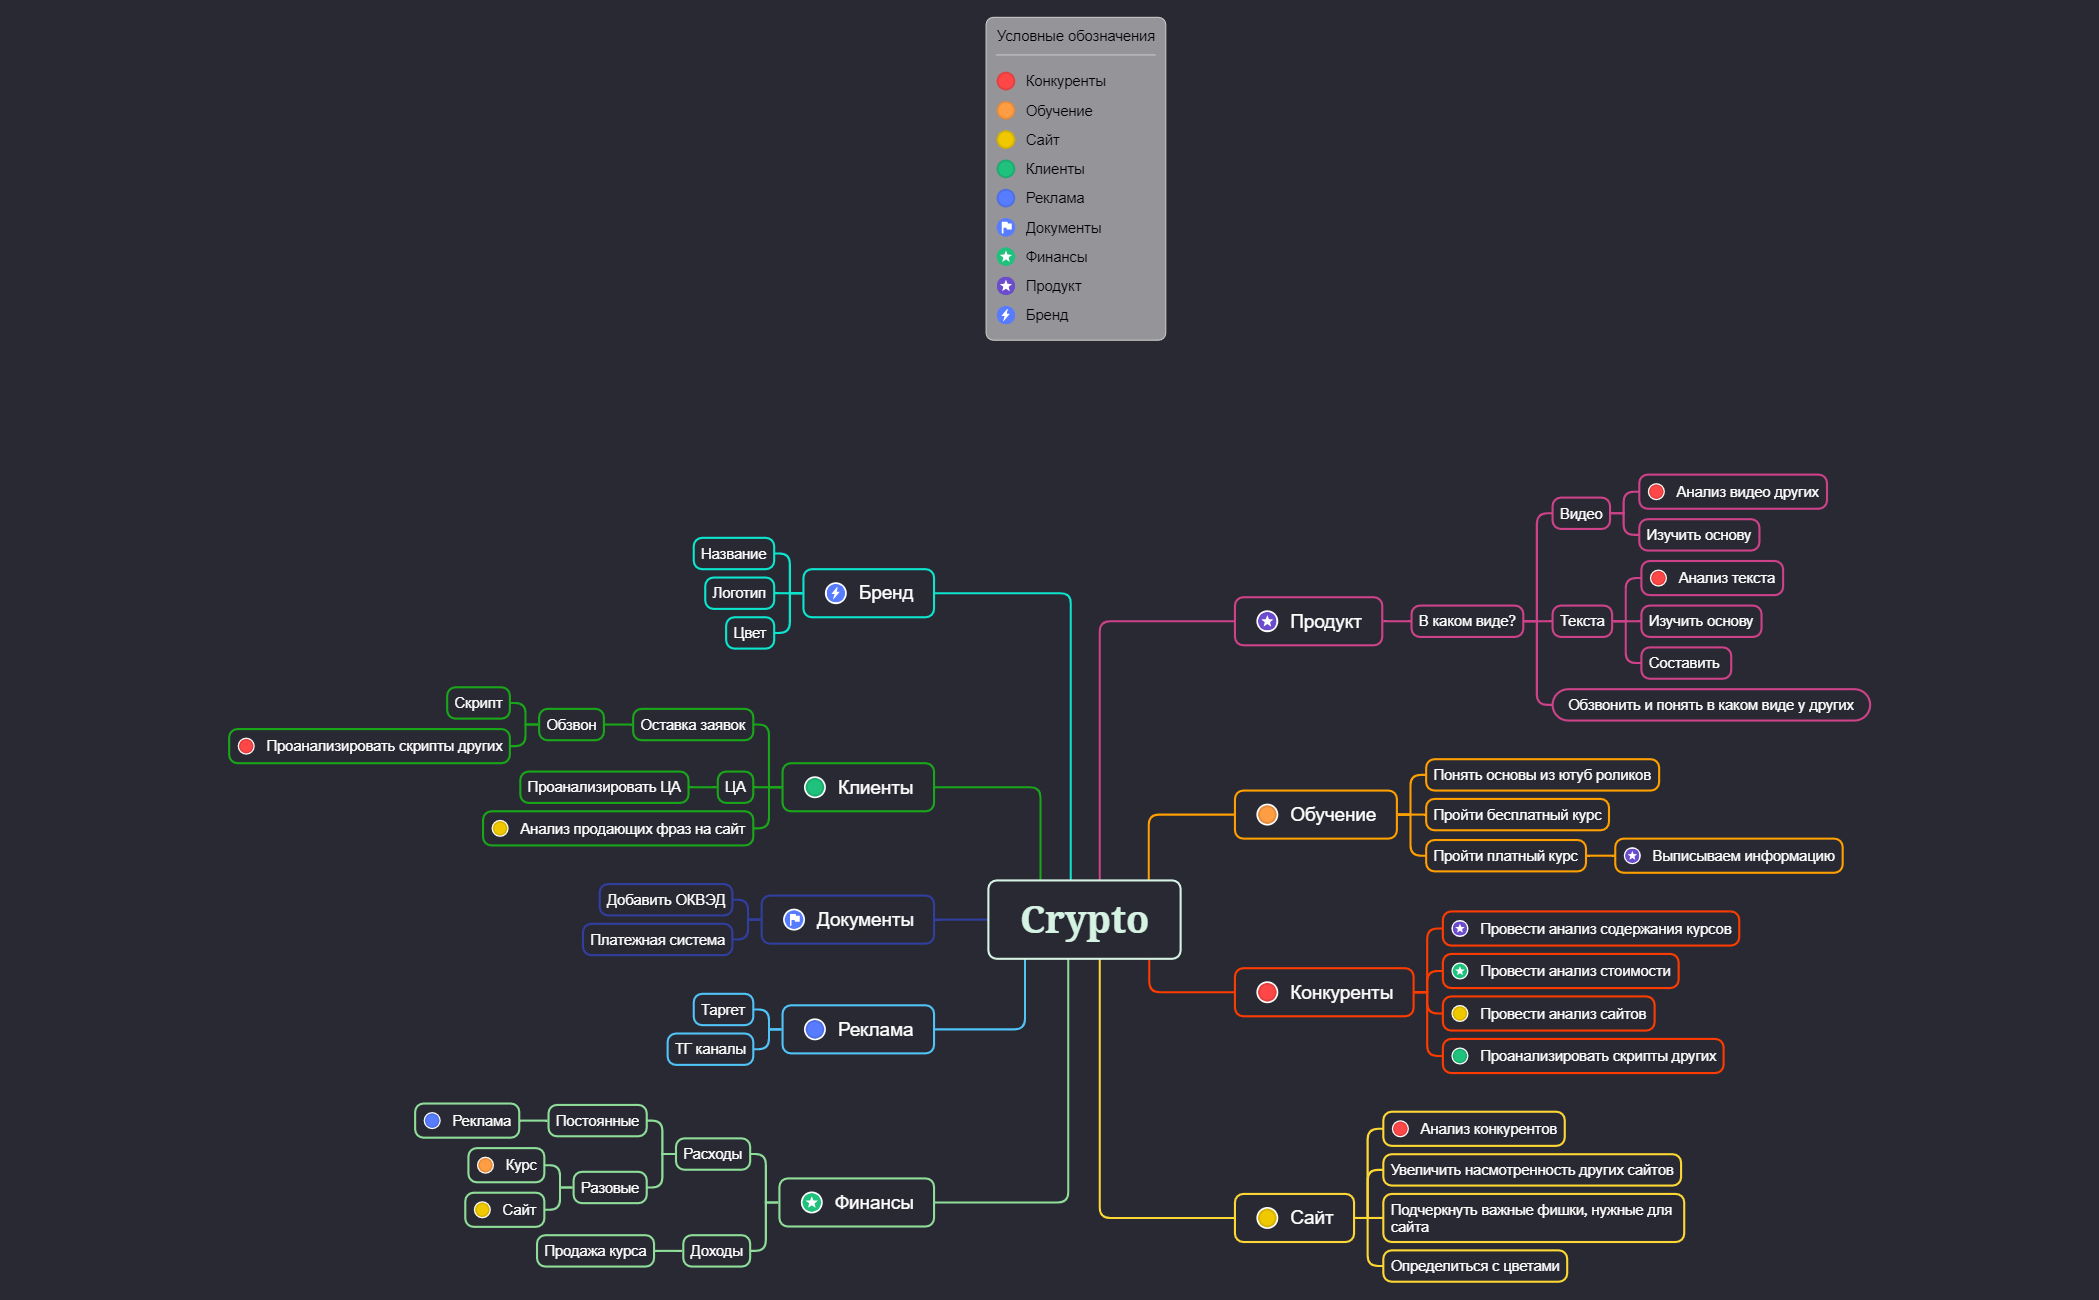2099x1300 pixels.
Task: Click the blue circle on the main Реклама node
Action: [815, 1029]
